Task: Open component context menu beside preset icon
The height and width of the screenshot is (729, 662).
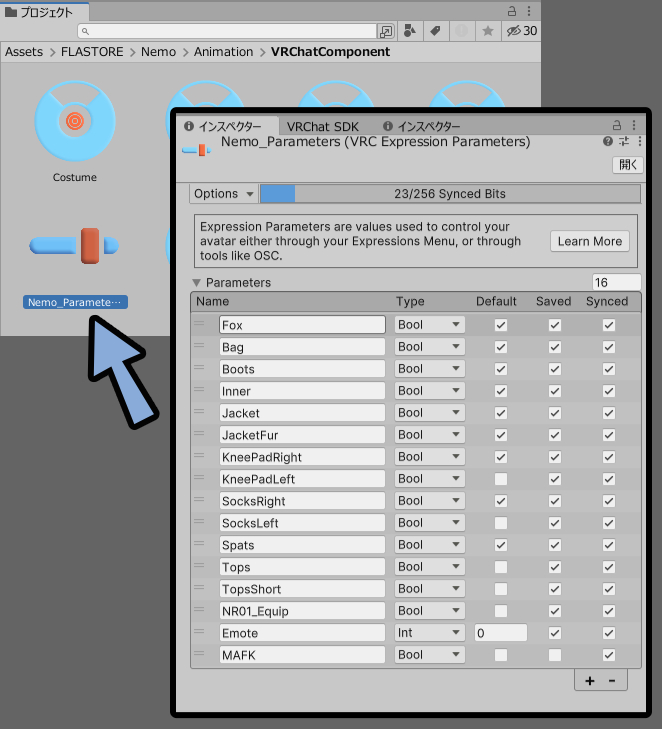Action: pyautogui.click(x=640, y=141)
